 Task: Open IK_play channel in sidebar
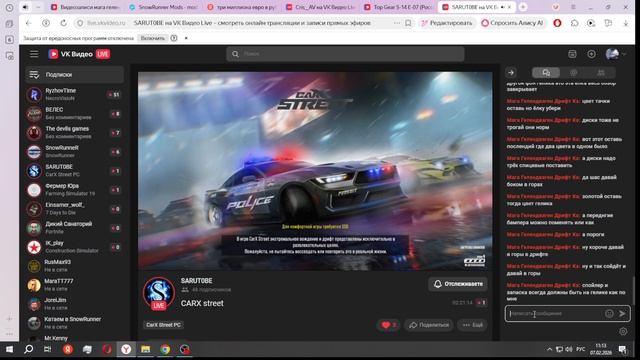click(75, 247)
